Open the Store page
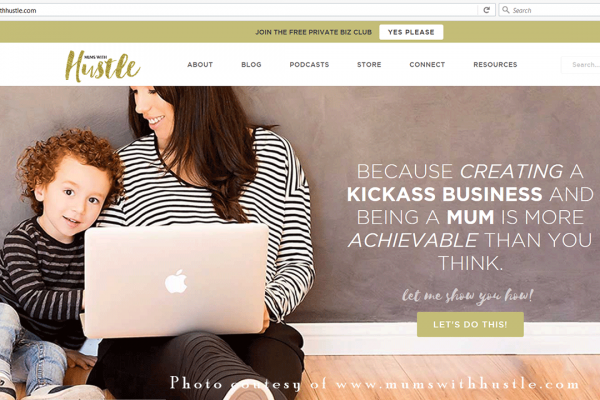The width and height of the screenshot is (600, 400). point(369,65)
